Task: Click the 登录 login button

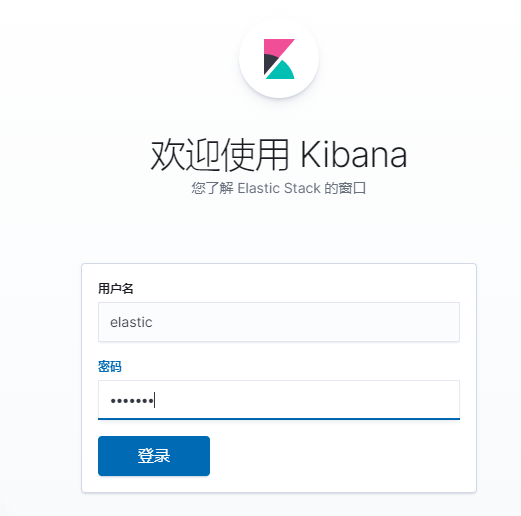Action: pyautogui.click(x=154, y=456)
